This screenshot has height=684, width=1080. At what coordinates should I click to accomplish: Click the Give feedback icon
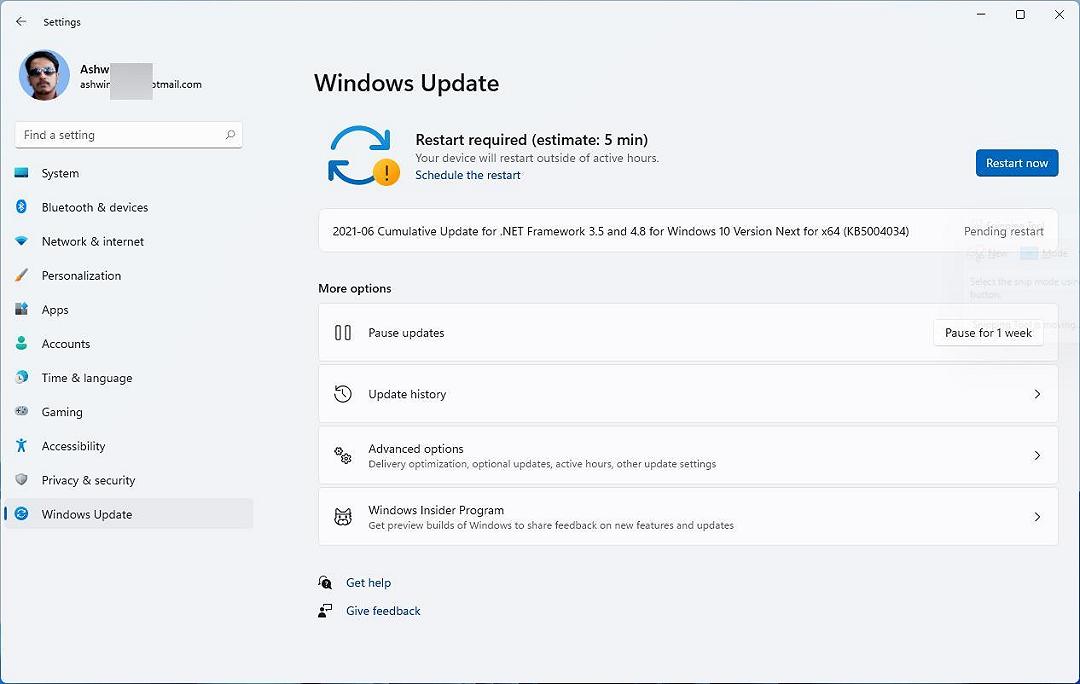click(325, 611)
